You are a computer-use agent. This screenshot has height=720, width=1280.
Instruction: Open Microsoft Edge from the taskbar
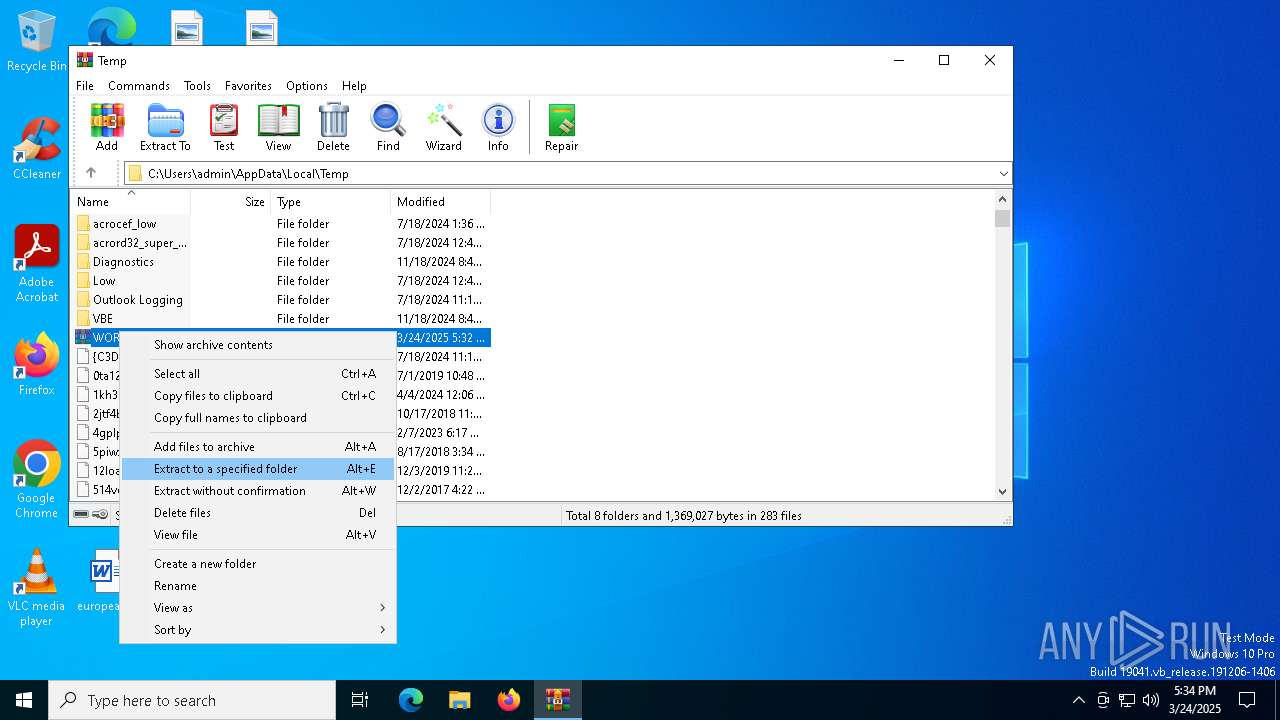tap(411, 700)
